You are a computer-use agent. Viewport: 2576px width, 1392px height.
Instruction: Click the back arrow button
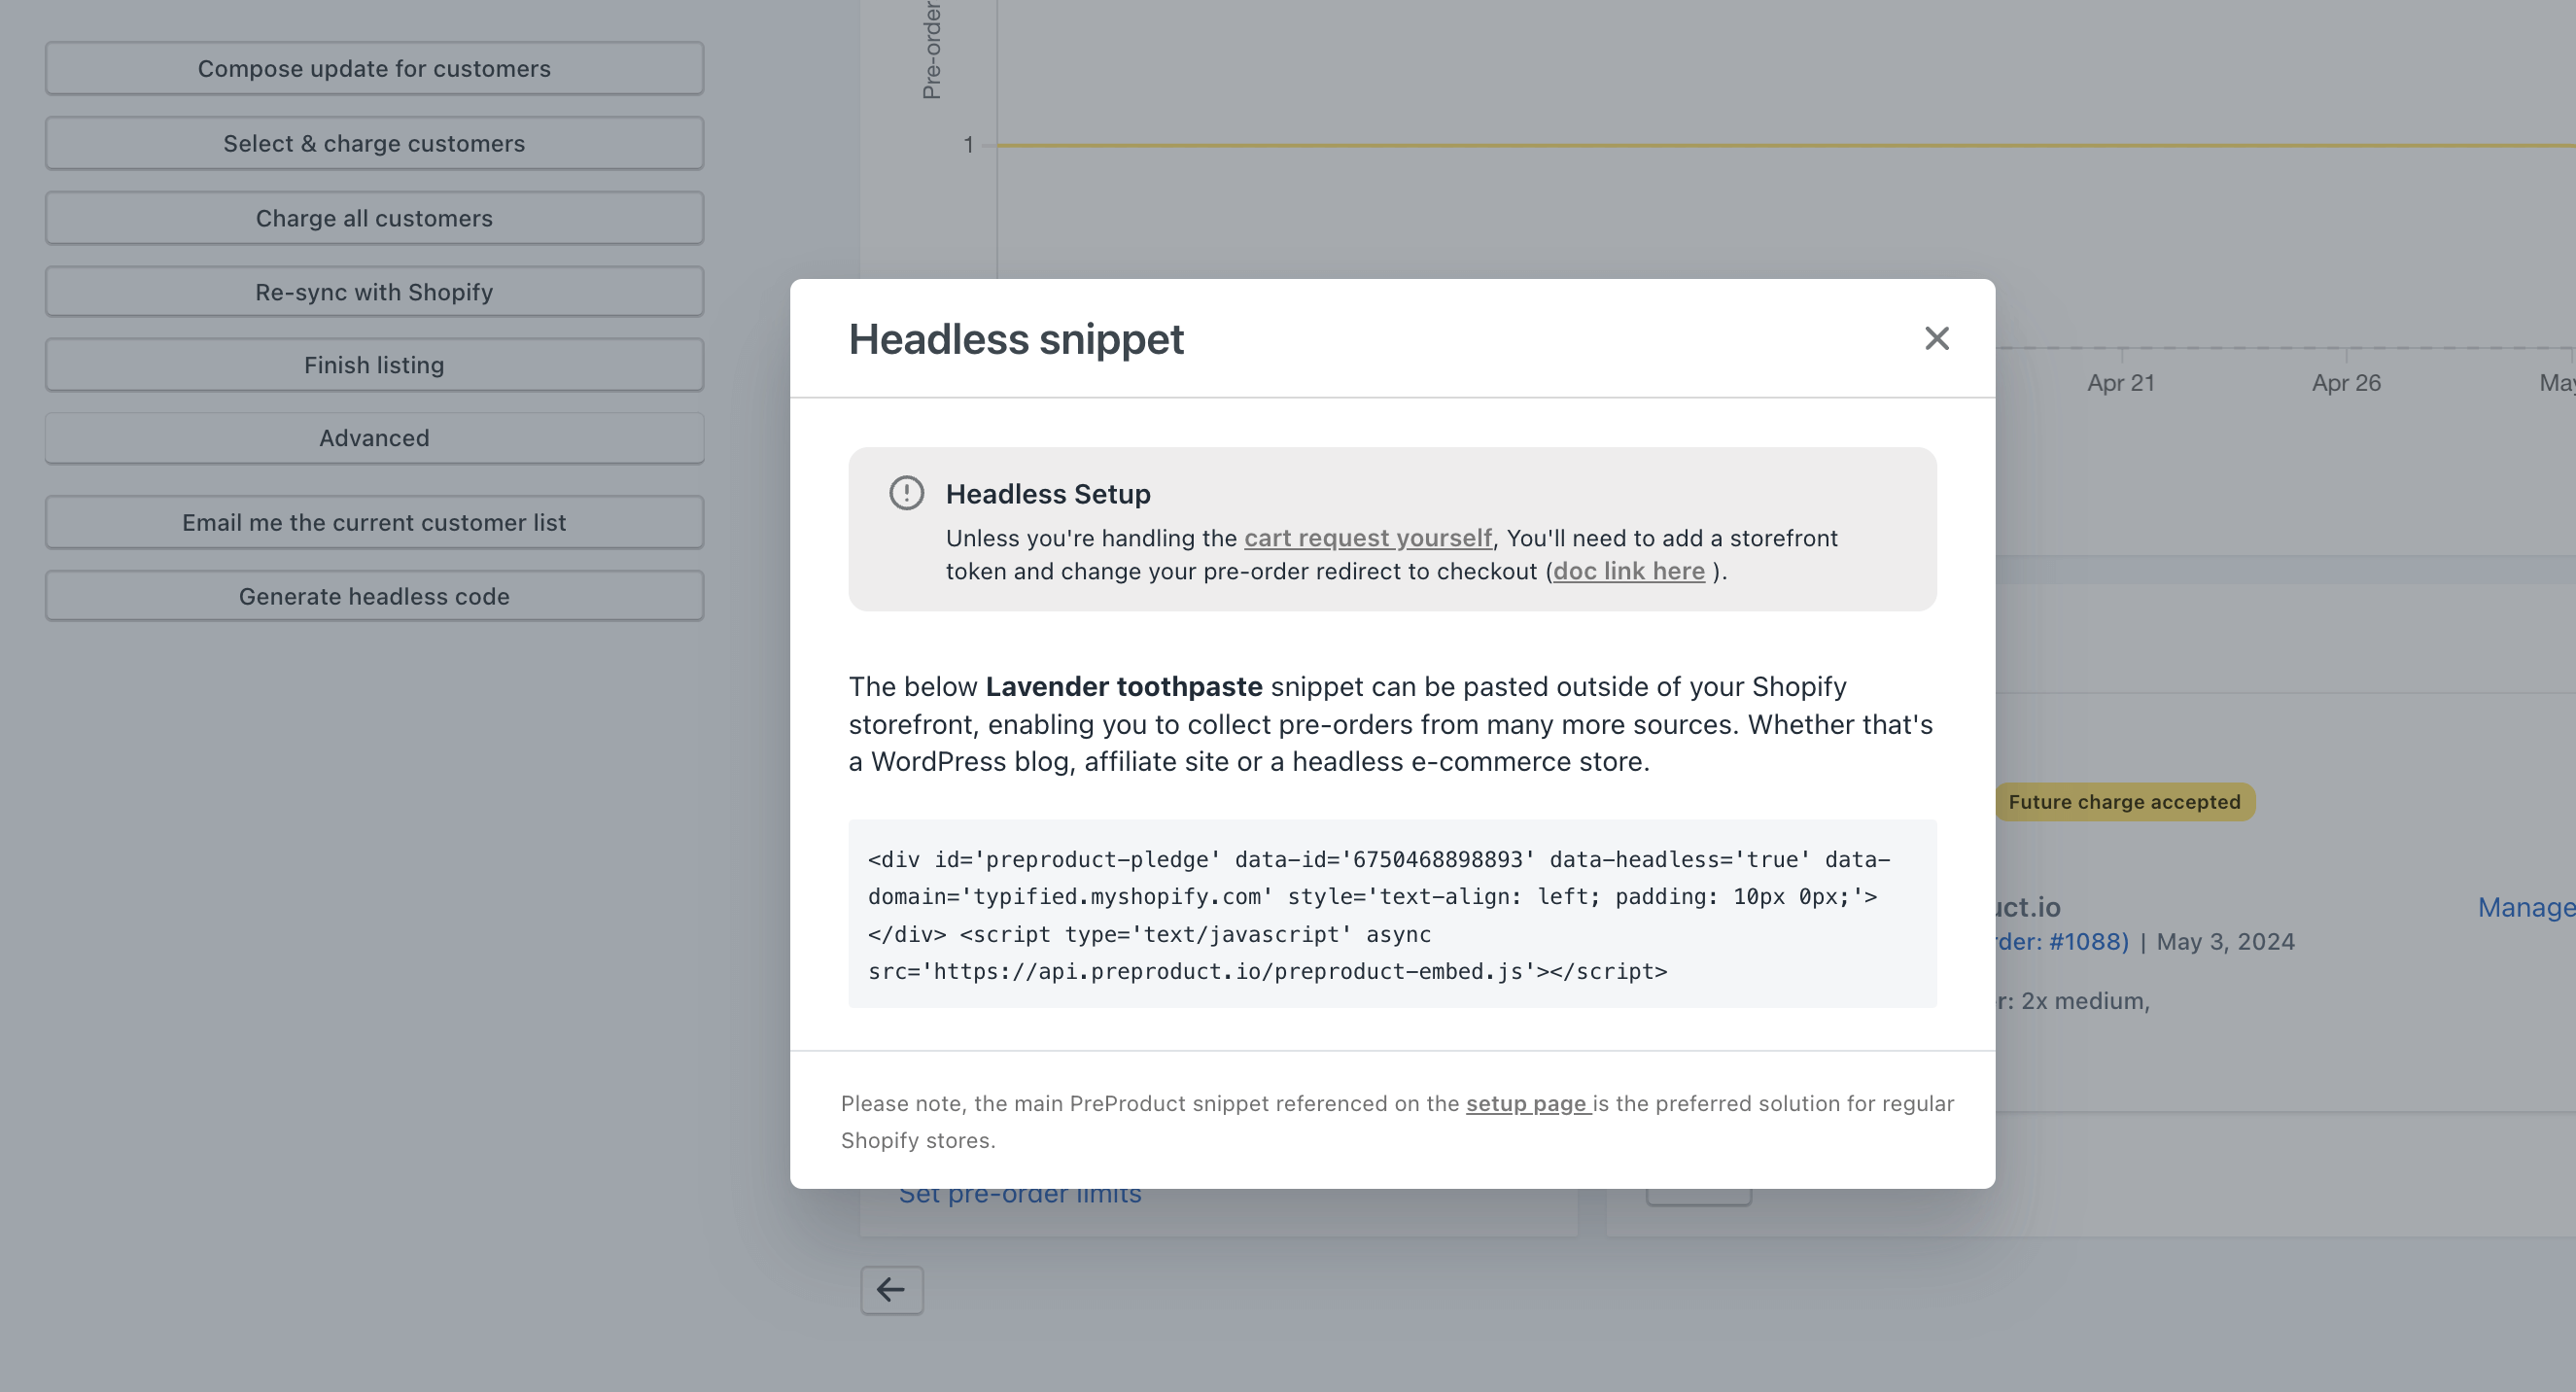(x=891, y=1290)
